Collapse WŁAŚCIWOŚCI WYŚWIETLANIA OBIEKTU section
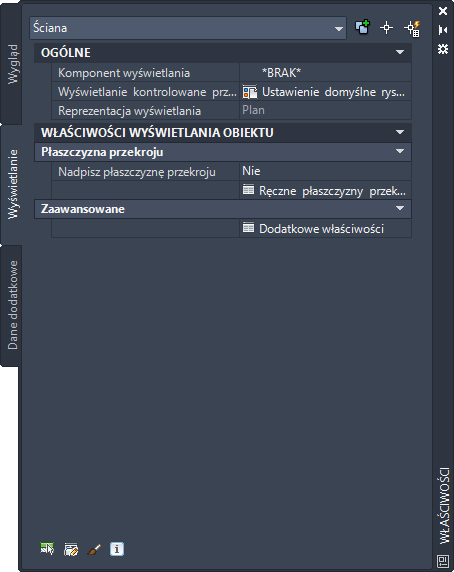This screenshot has height=572, width=454. 400,132
